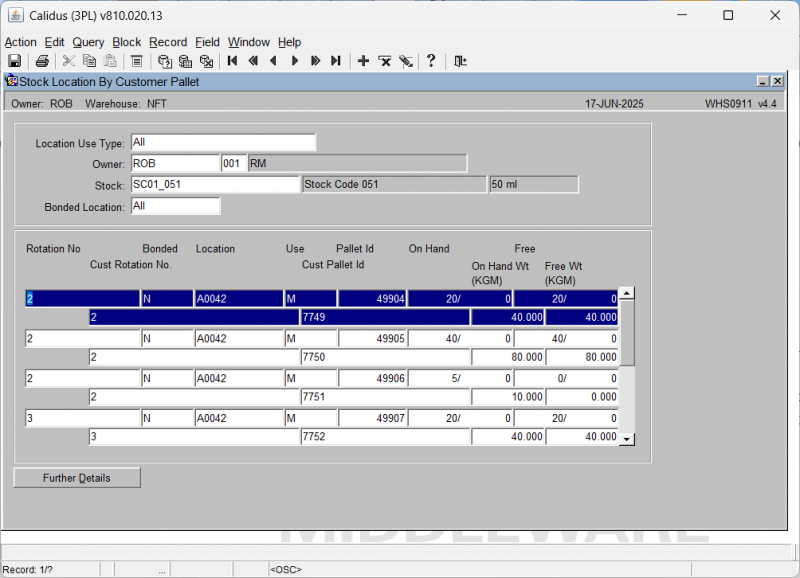Click the Clear Record eraser icon
The image size is (800, 578).
[406, 61]
